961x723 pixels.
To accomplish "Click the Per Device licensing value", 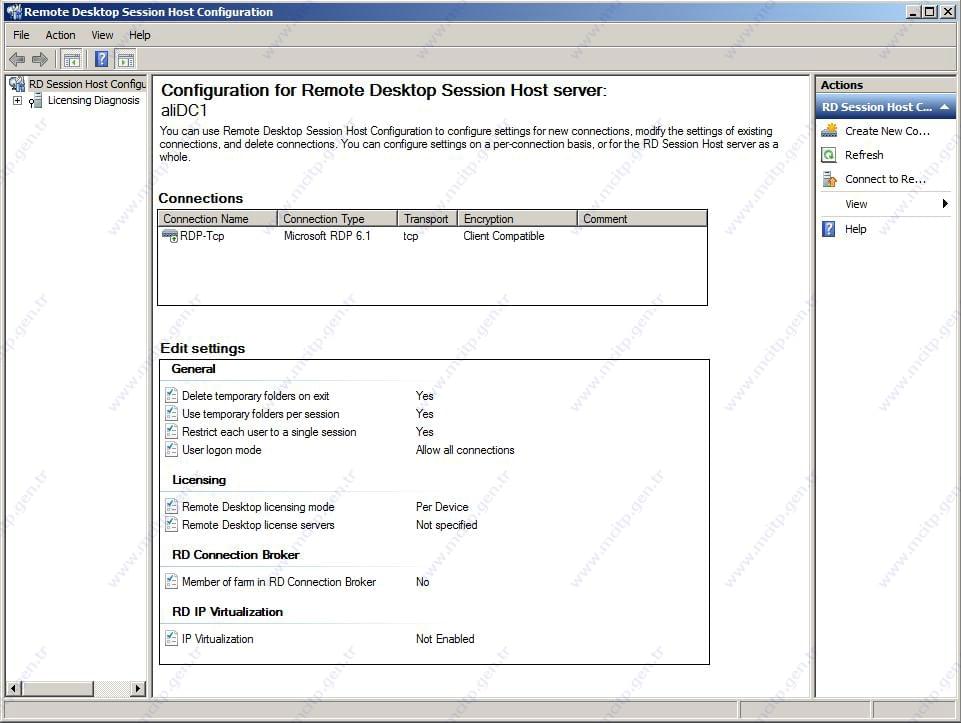I will tap(442, 507).
